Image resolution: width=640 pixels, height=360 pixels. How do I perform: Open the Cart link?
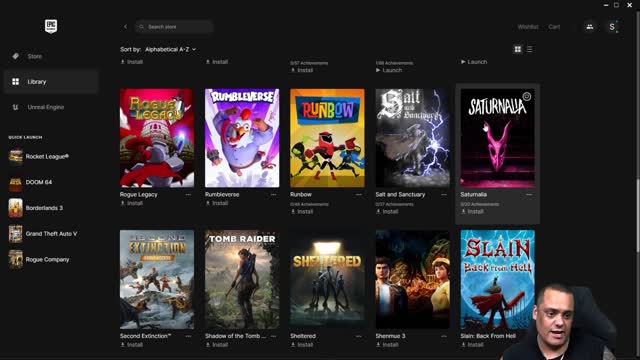554,27
